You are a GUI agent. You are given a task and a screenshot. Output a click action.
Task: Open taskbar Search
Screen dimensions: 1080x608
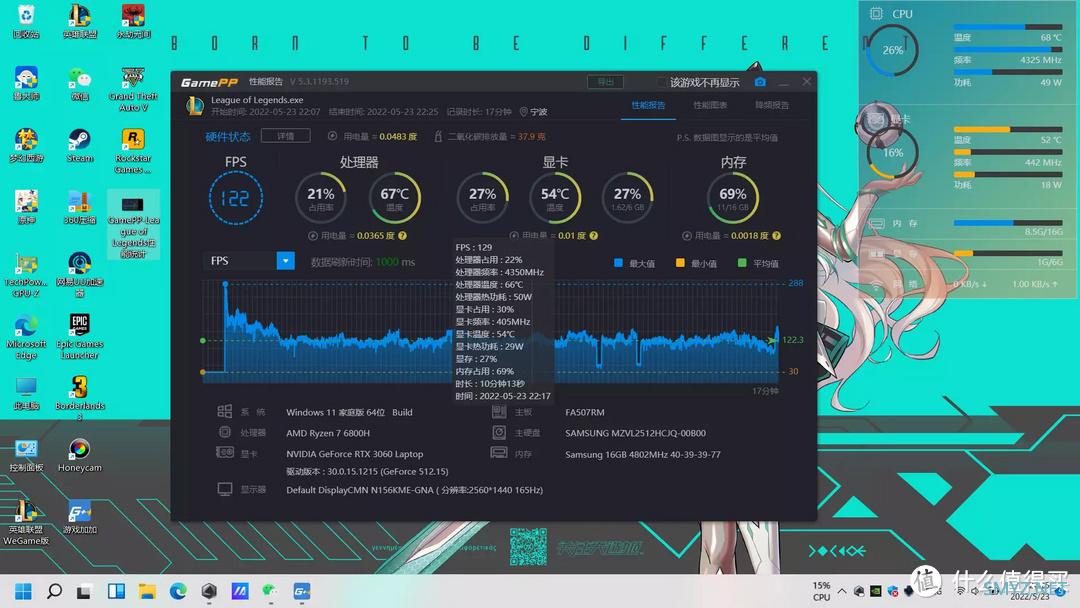pos(54,591)
